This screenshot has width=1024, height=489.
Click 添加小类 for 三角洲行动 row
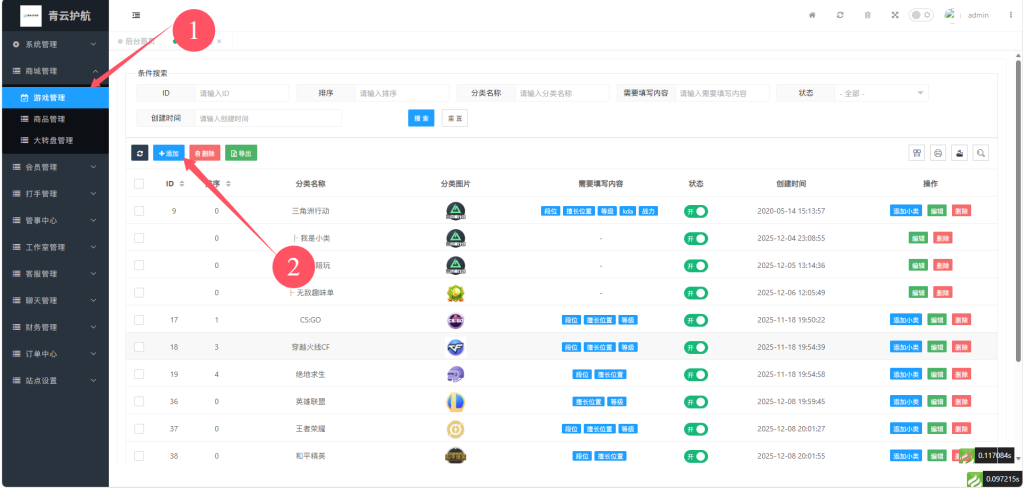click(x=906, y=211)
